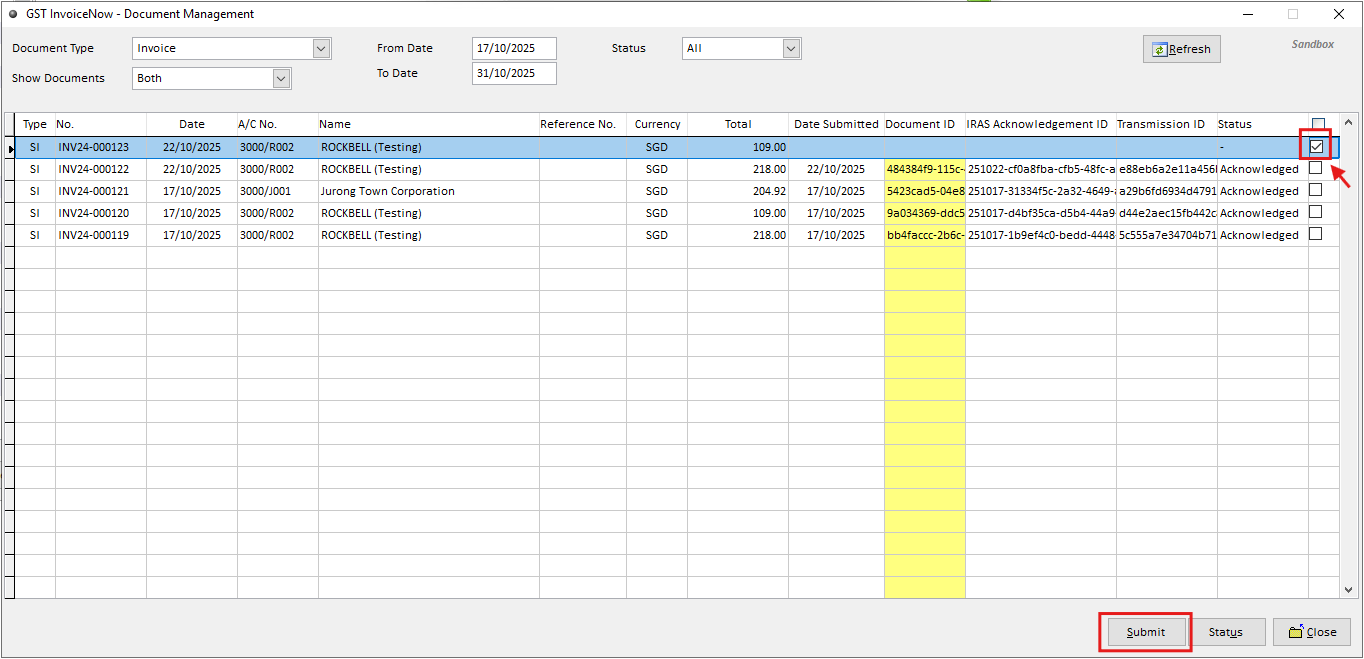Open the Status filter dropdown
Viewport: 1364px width, 659px height.
point(791,48)
